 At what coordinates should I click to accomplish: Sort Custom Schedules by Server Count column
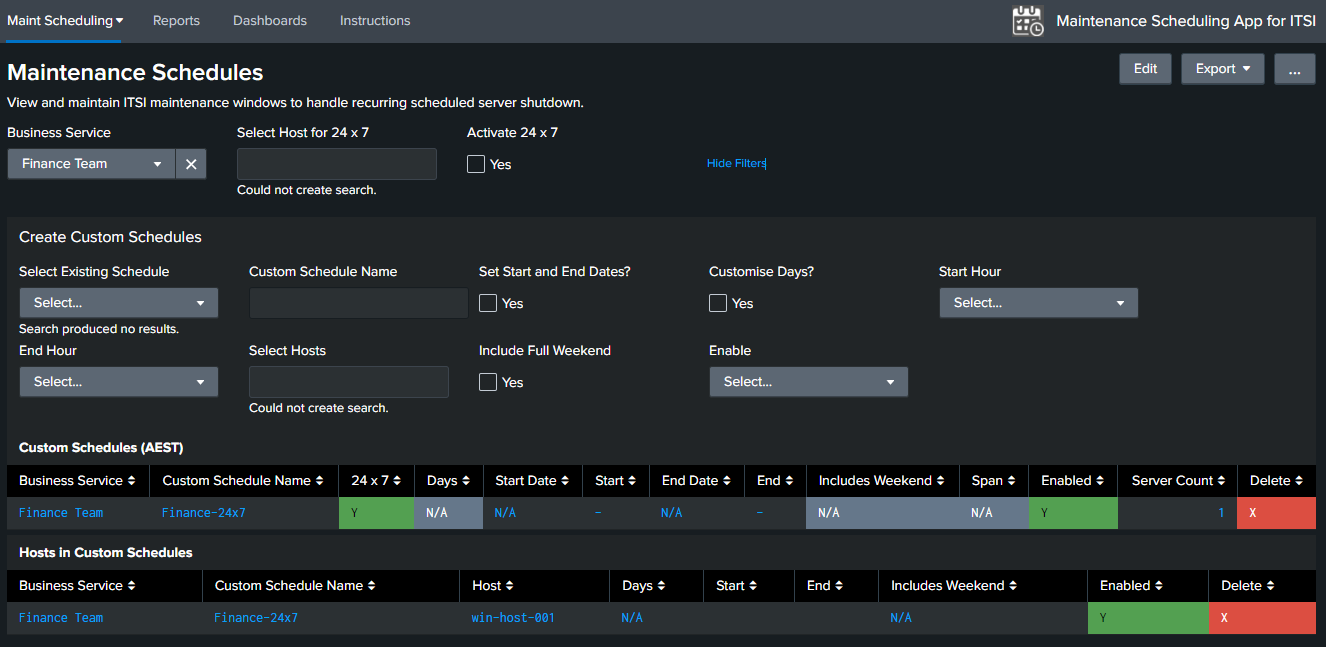point(1179,480)
